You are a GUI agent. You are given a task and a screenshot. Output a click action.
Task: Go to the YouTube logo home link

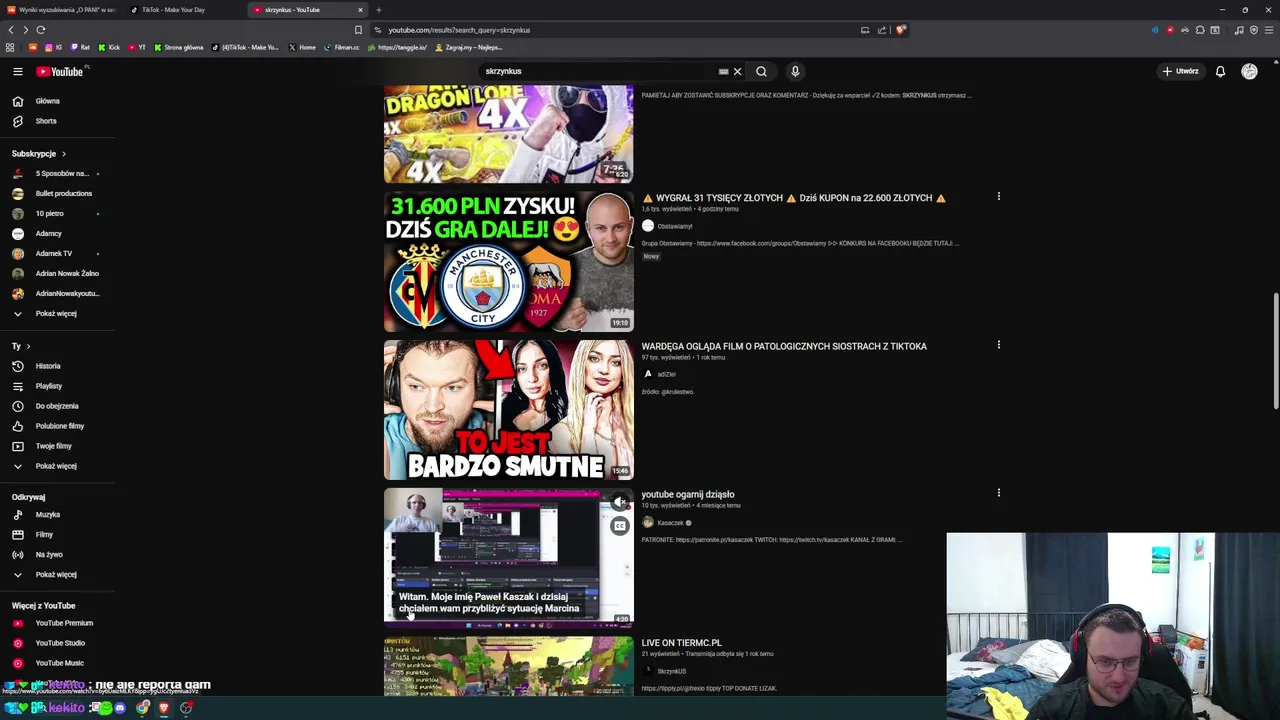(62, 71)
